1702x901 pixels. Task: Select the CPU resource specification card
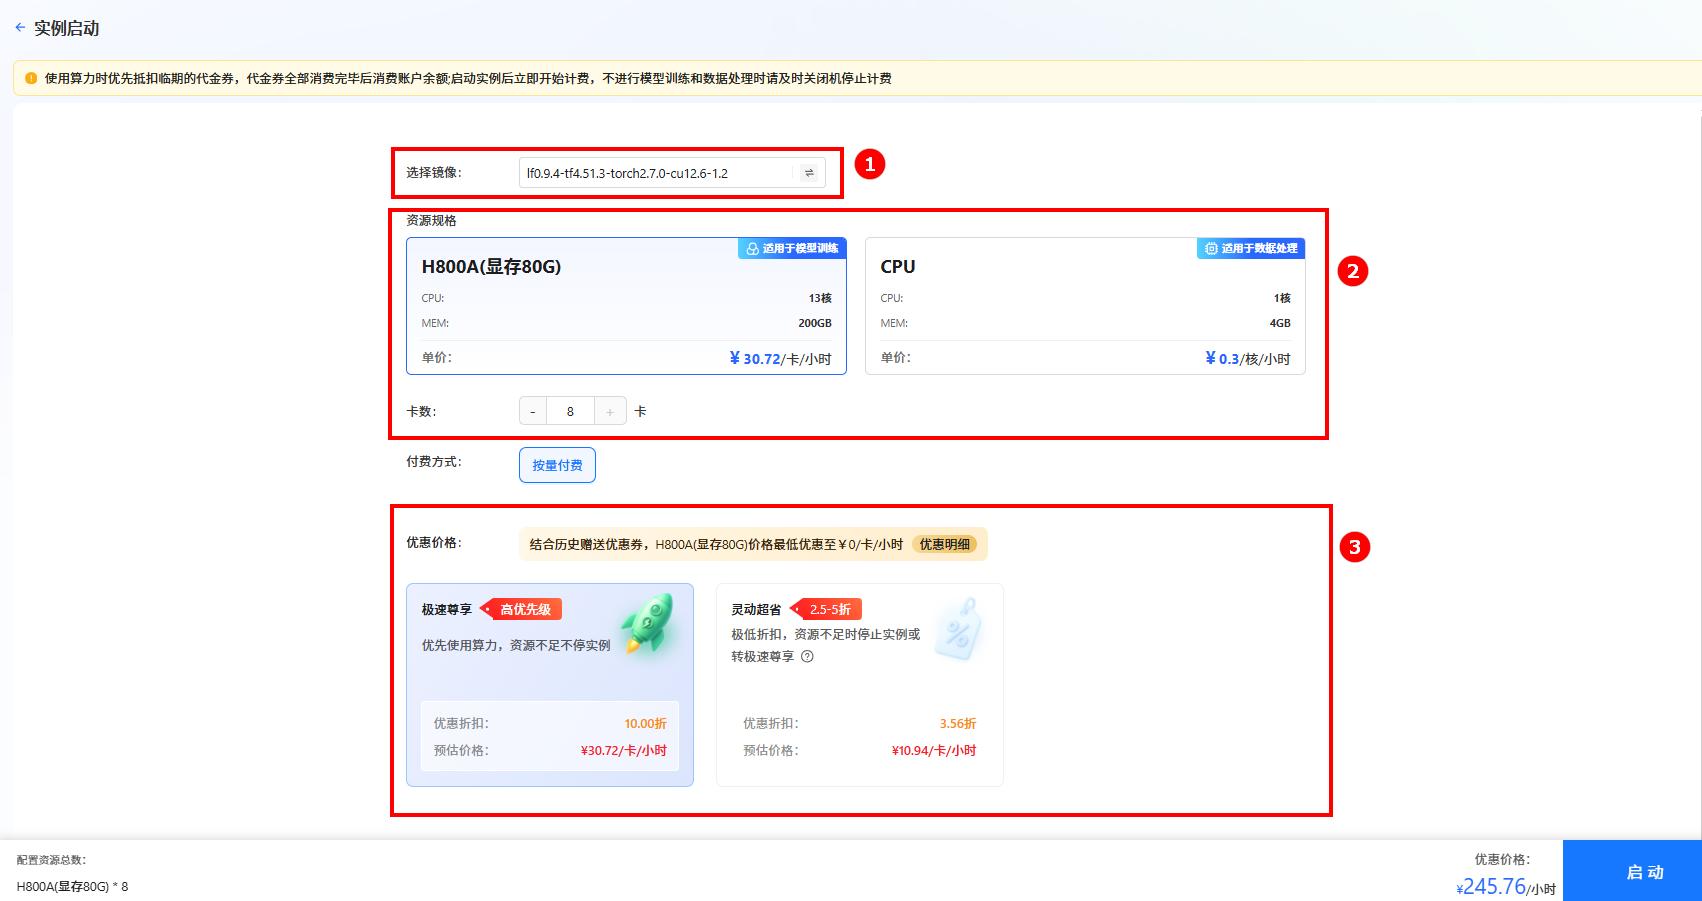1084,305
